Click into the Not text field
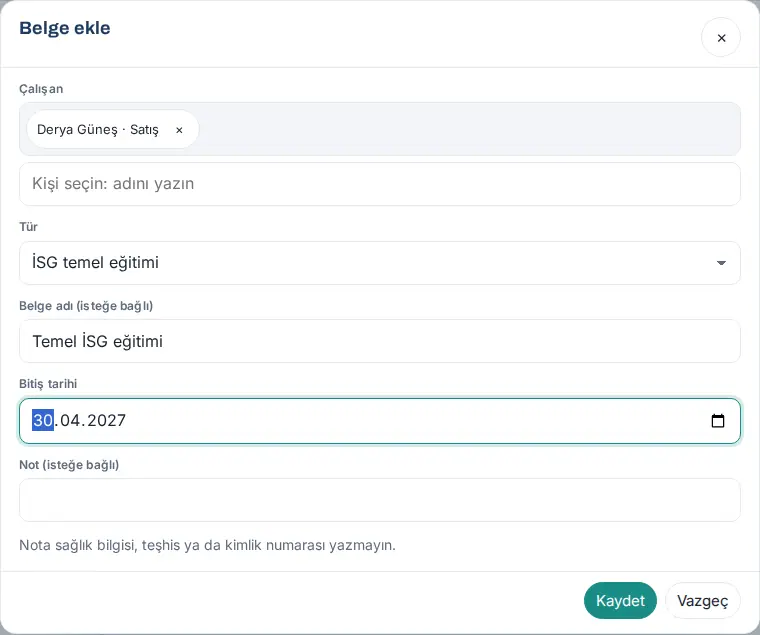 (380, 500)
